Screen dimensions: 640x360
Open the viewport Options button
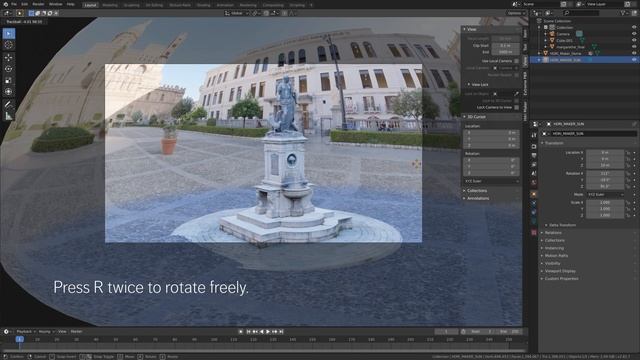516,13
